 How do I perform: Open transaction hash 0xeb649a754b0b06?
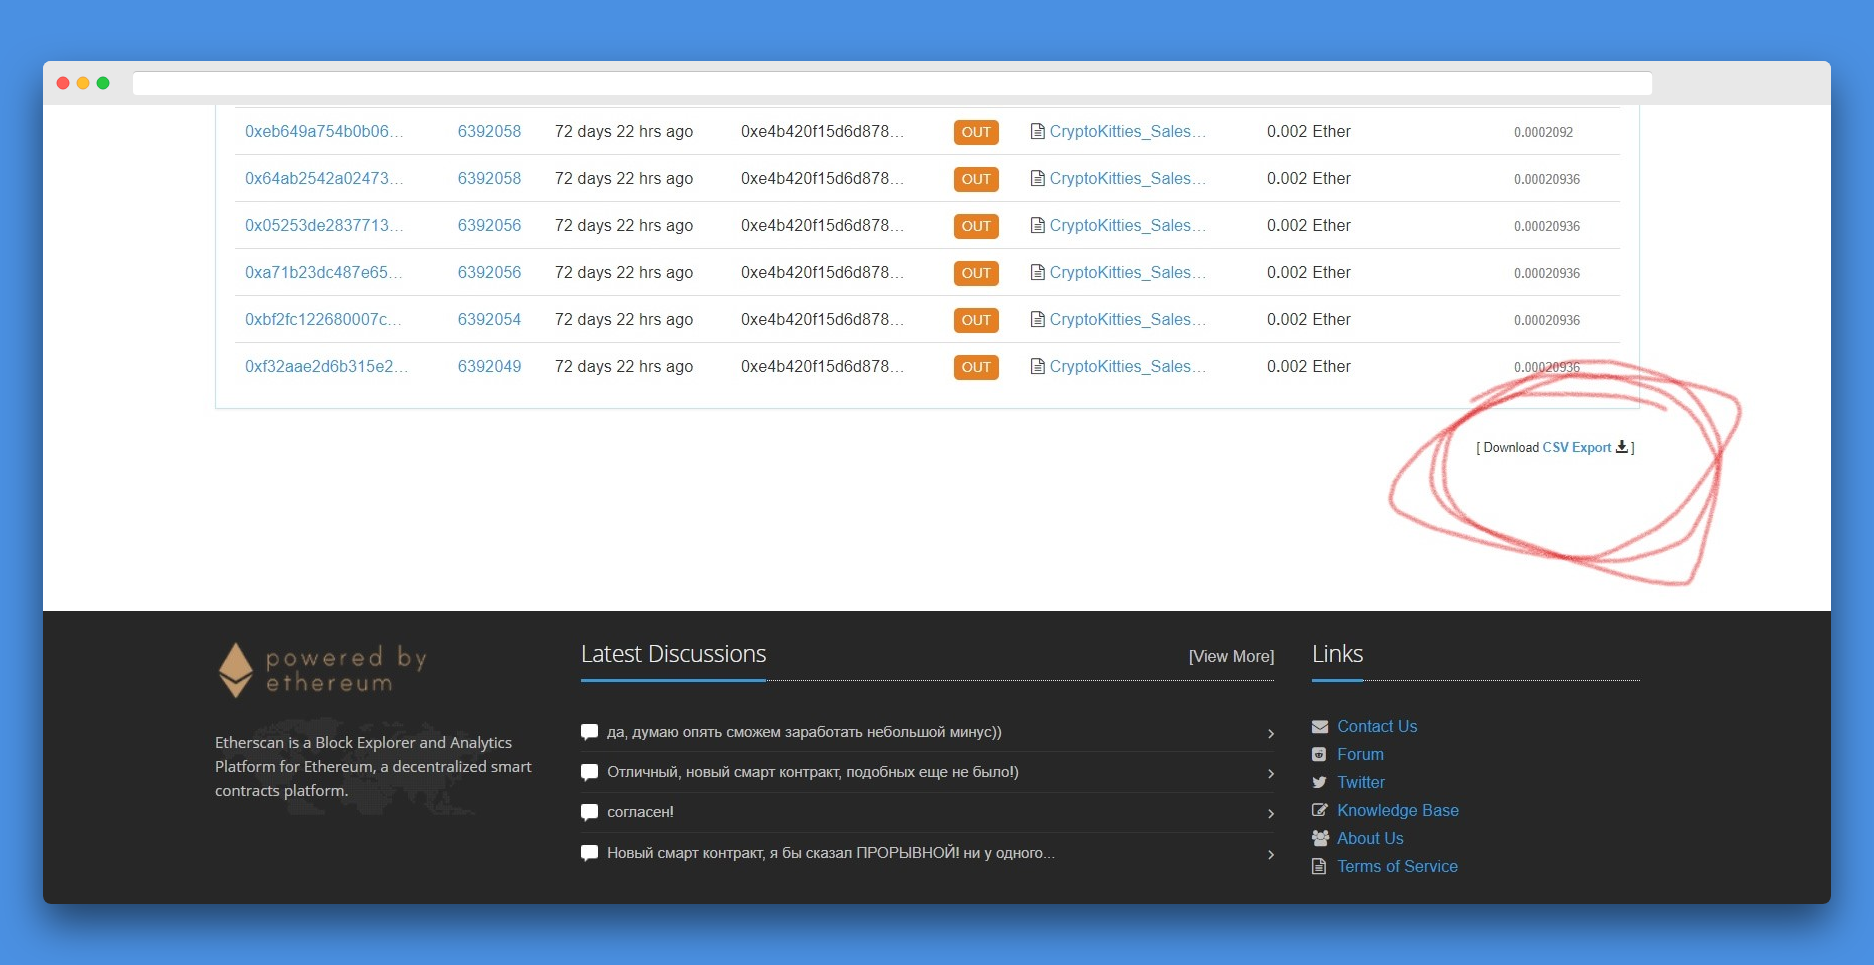(x=324, y=131)
